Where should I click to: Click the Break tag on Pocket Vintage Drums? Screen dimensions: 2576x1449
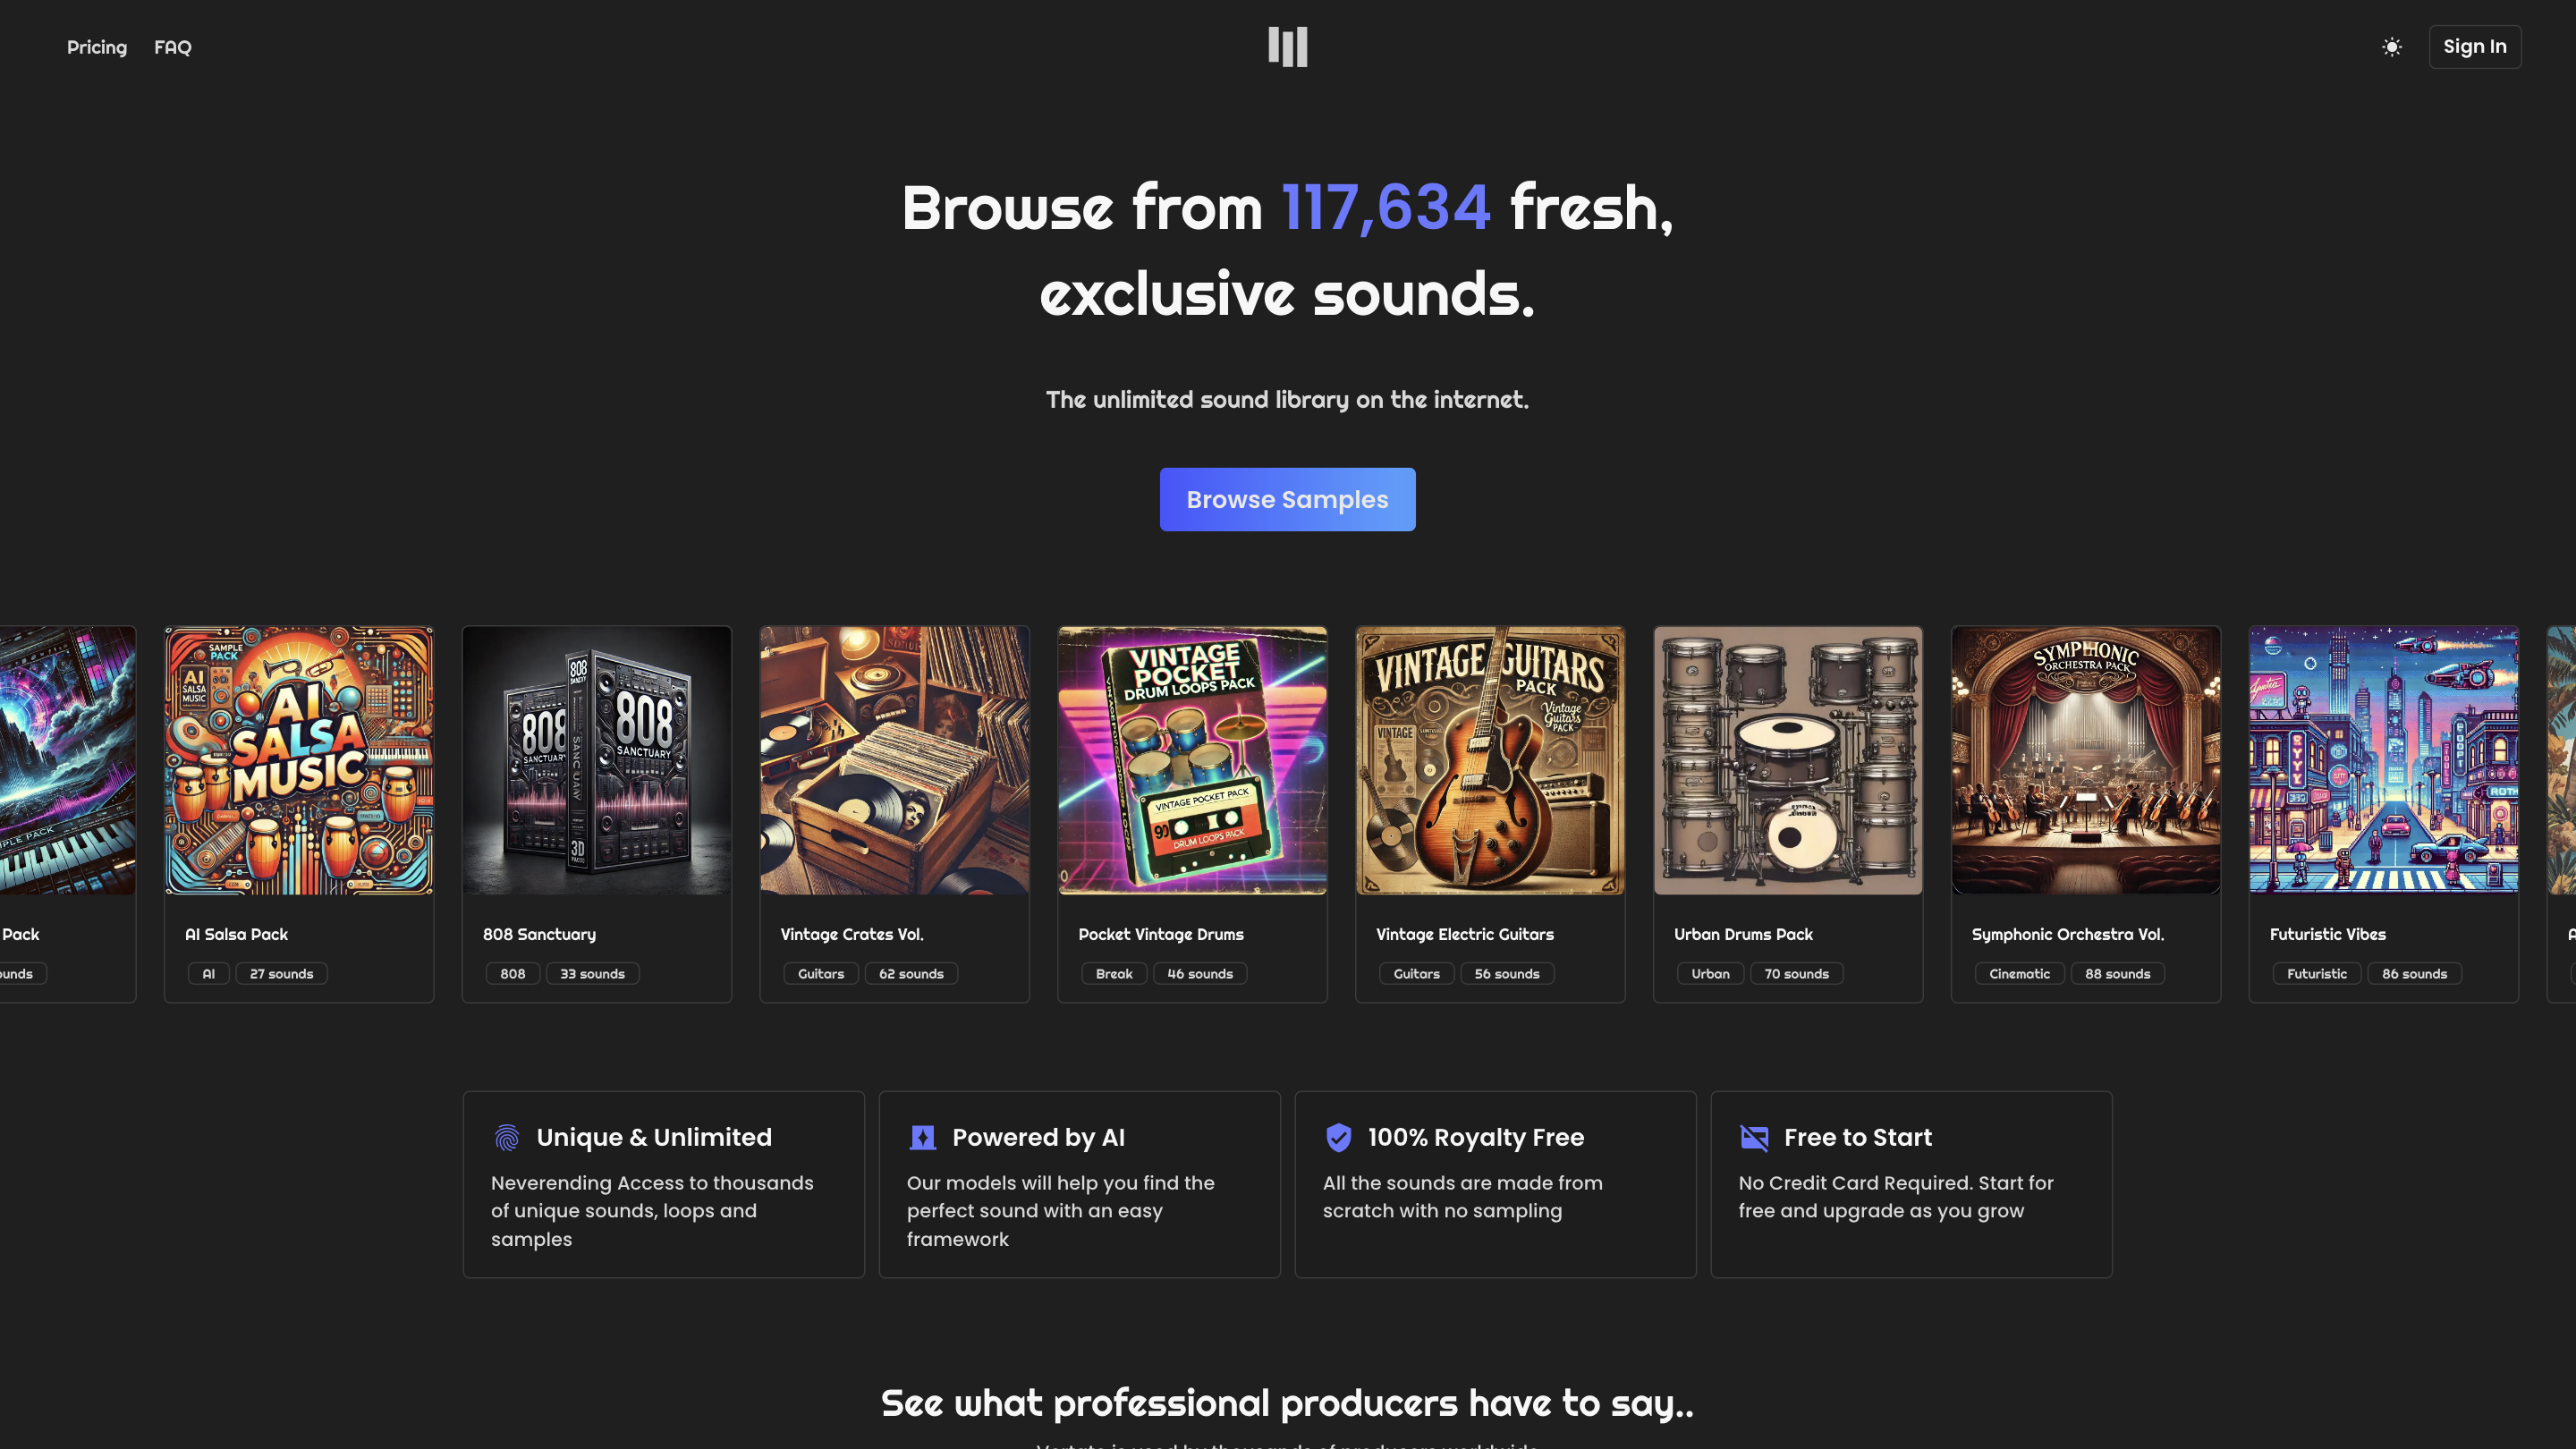(x=1114, y=973)
